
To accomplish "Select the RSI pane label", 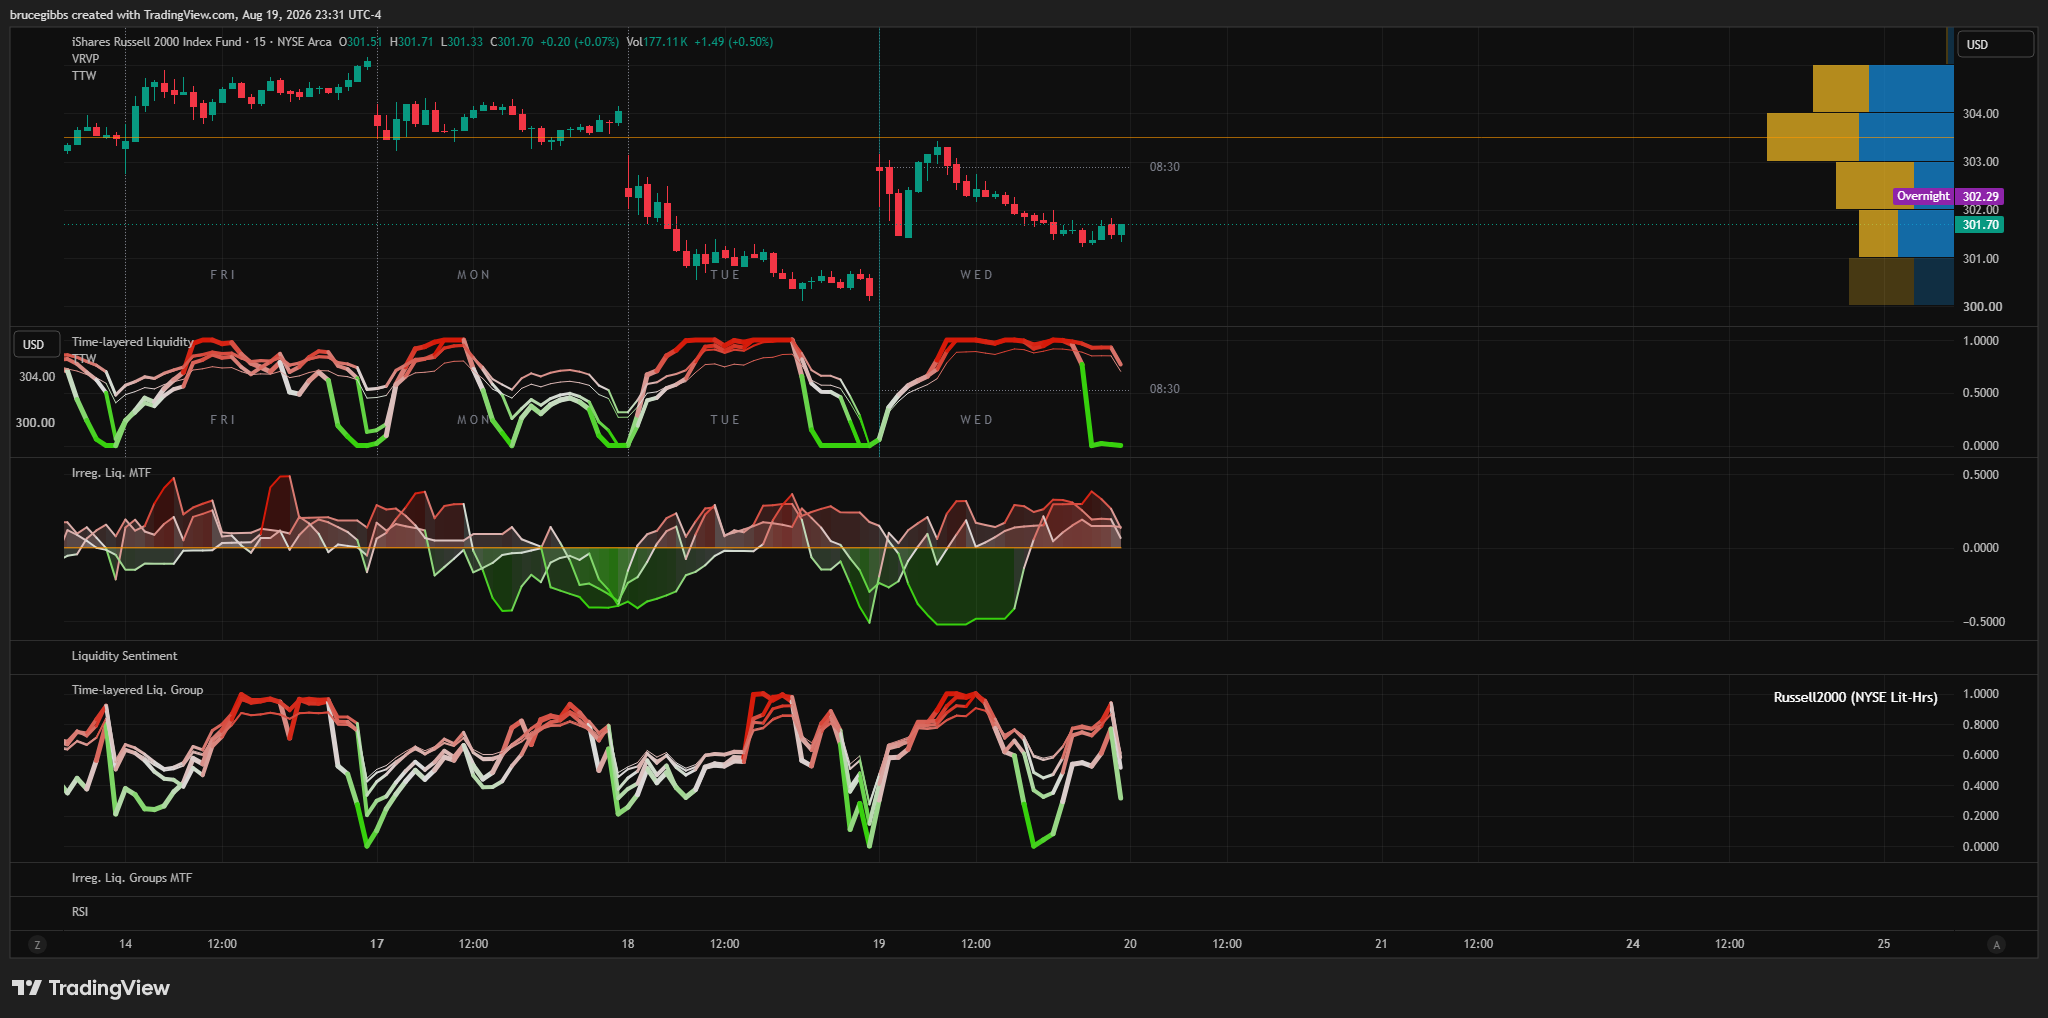I will coord(80,912).
